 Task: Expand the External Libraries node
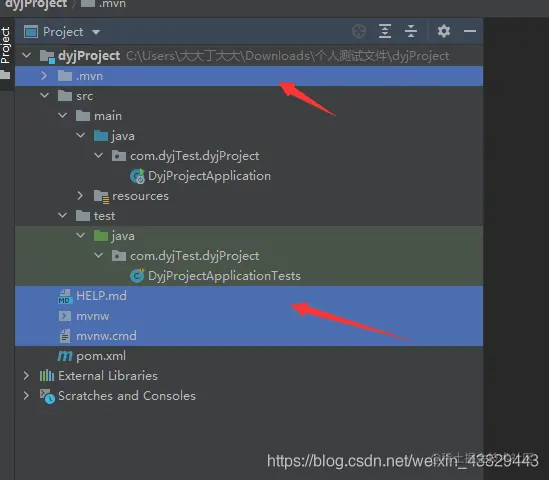26,376
